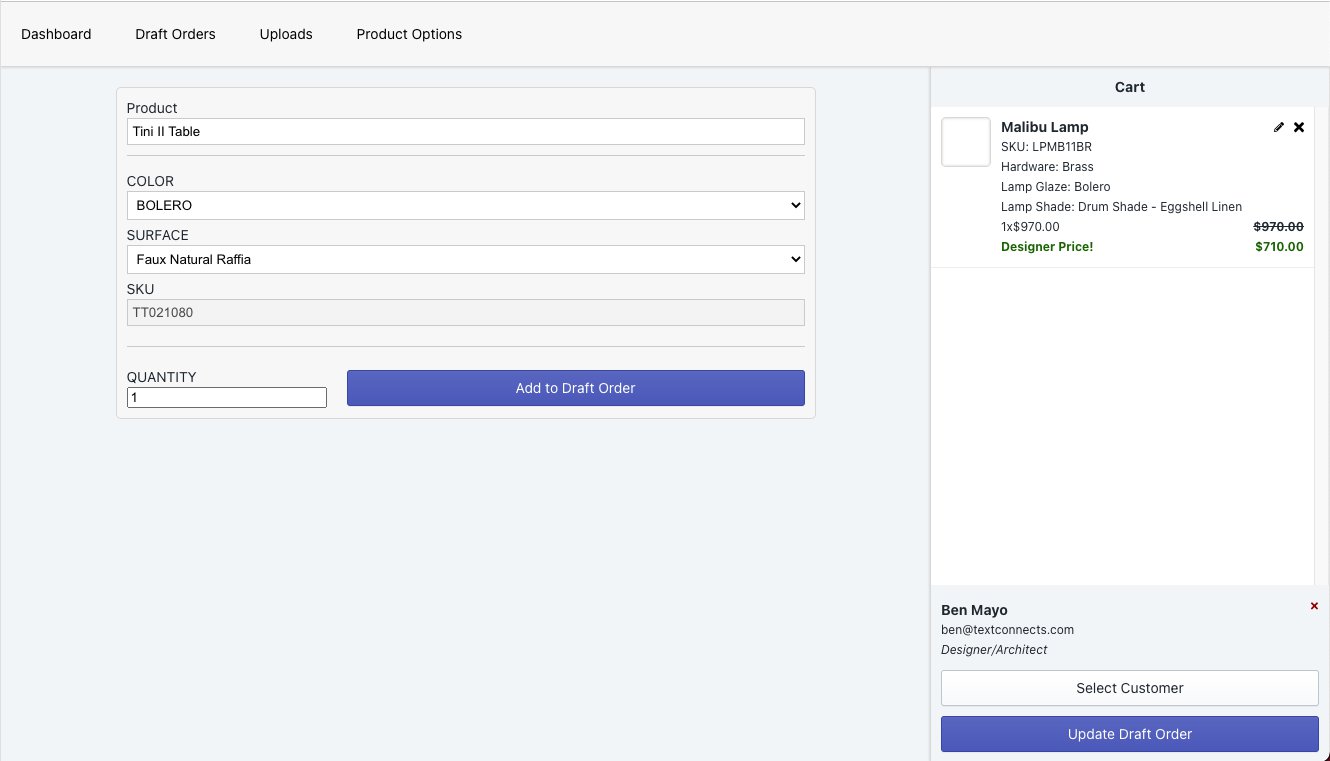Click the Malibu Lamp item title

tap(1044, 127)
